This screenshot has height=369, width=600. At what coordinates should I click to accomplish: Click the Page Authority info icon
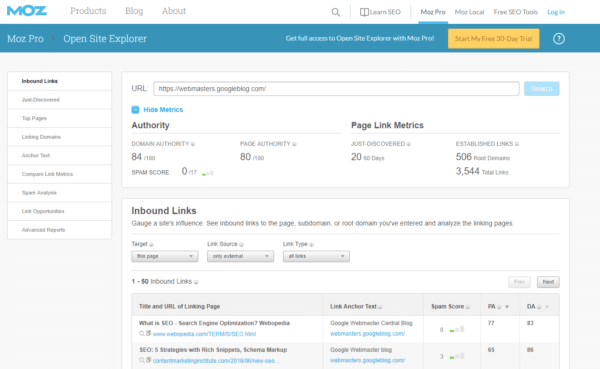click(x=294, y=144)
